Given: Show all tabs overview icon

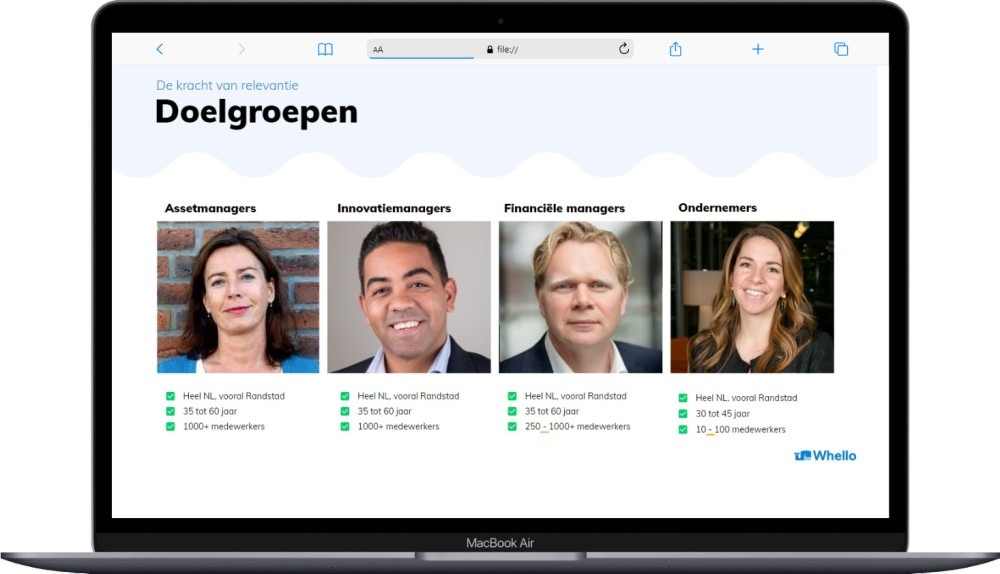Looking at the screenshot, I should (841, 49).
